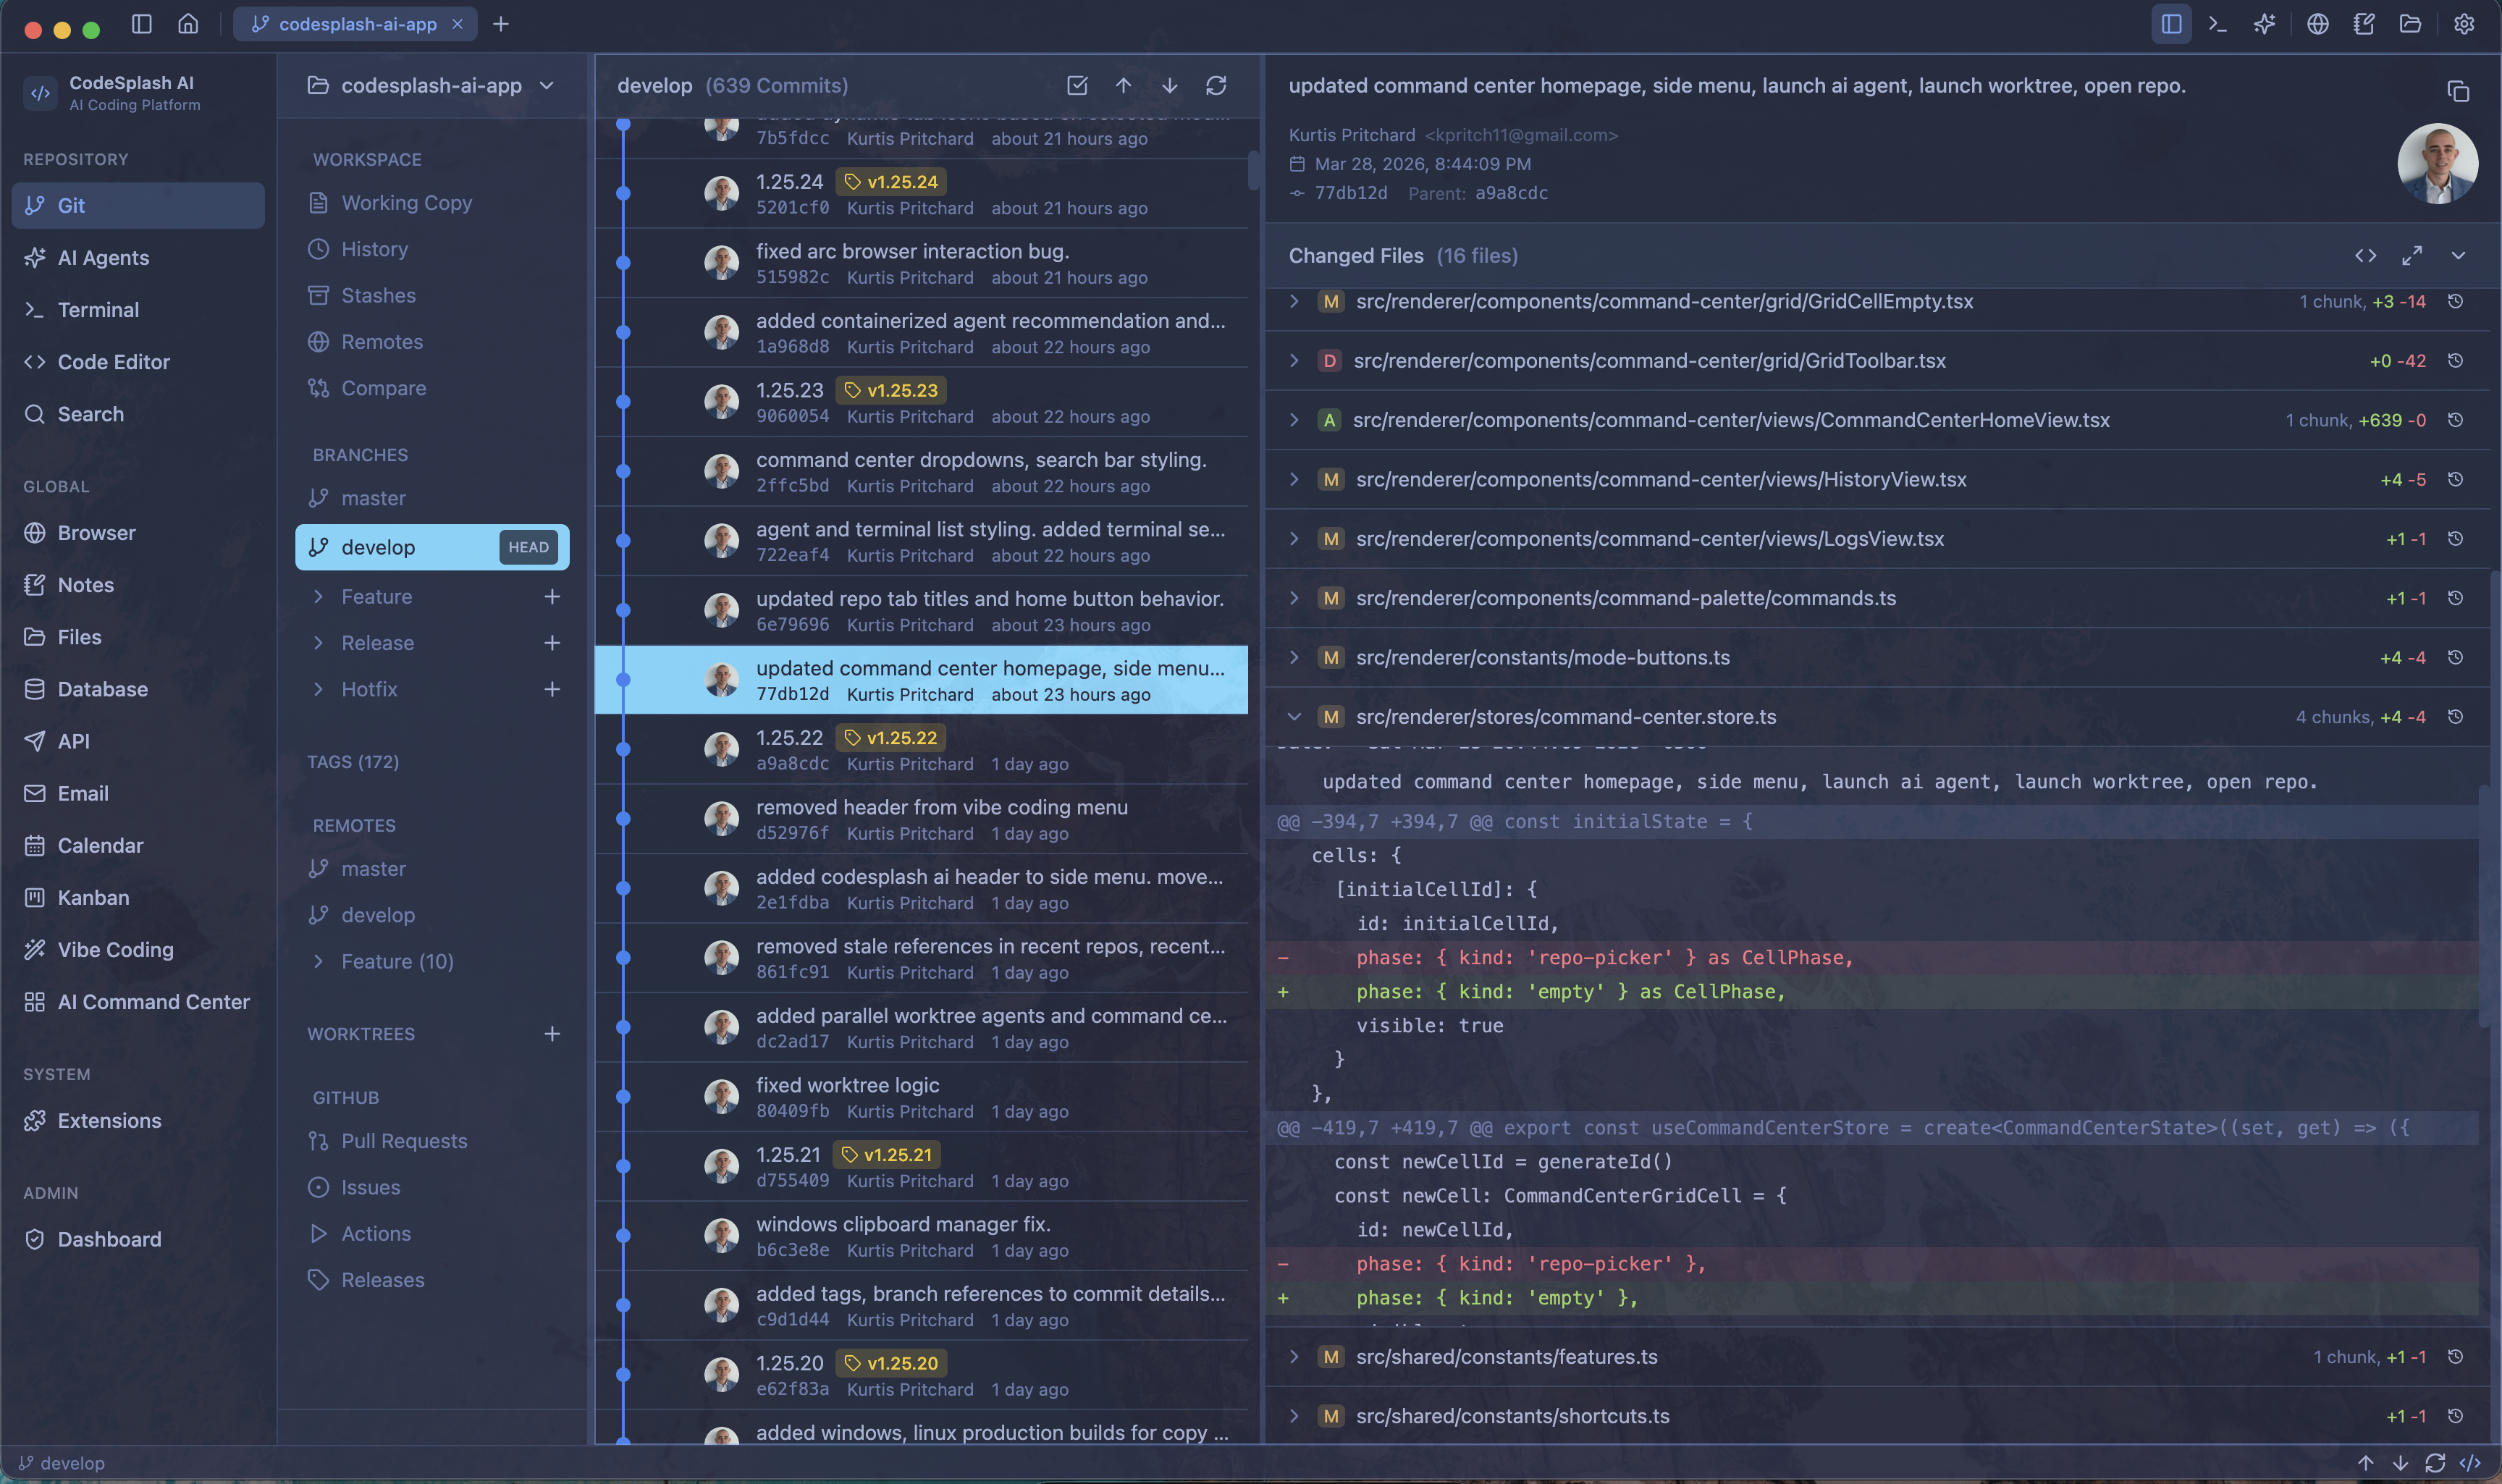
Task: Collapse the command-center.store.ts diff
Action: tap(1294, 717)
